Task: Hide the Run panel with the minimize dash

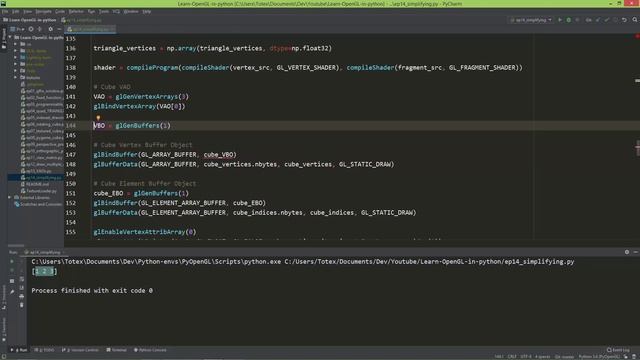Action: 636,252
